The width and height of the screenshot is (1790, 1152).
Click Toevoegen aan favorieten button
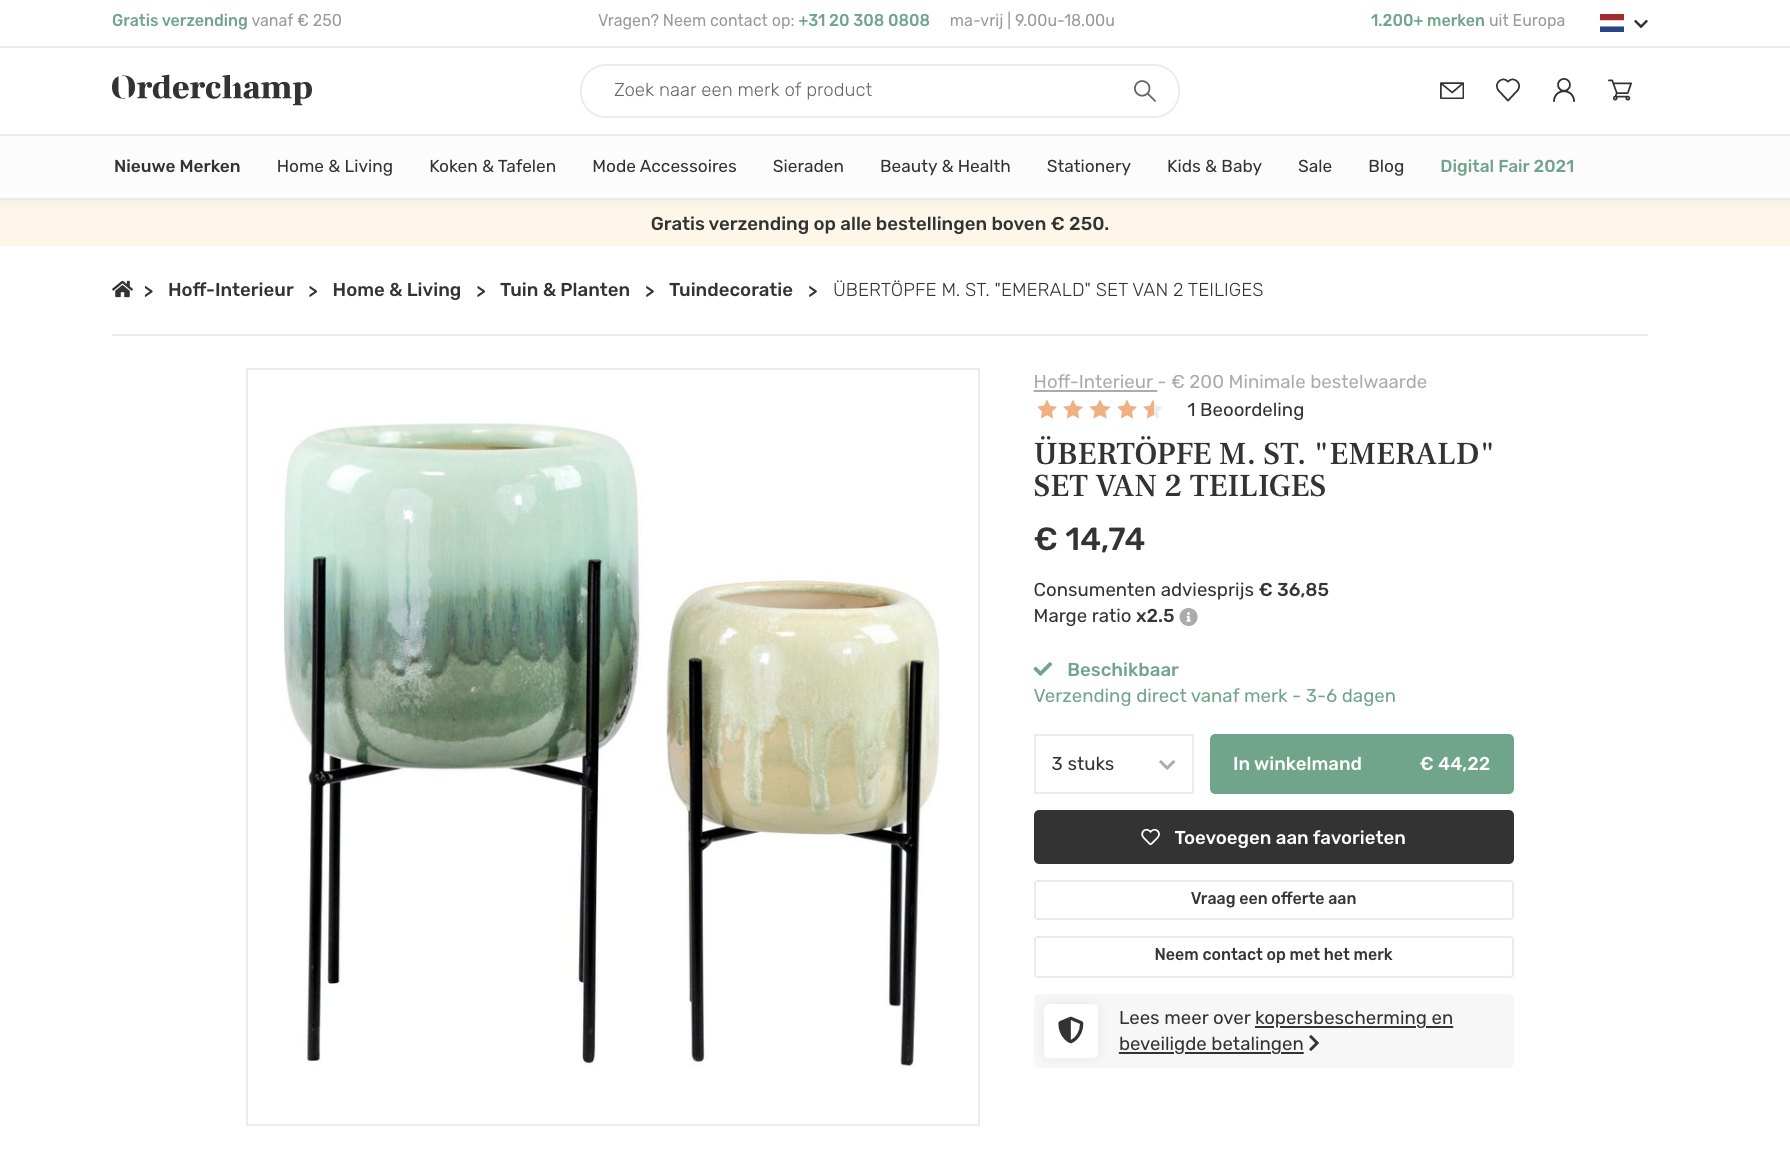point(1273,837)
